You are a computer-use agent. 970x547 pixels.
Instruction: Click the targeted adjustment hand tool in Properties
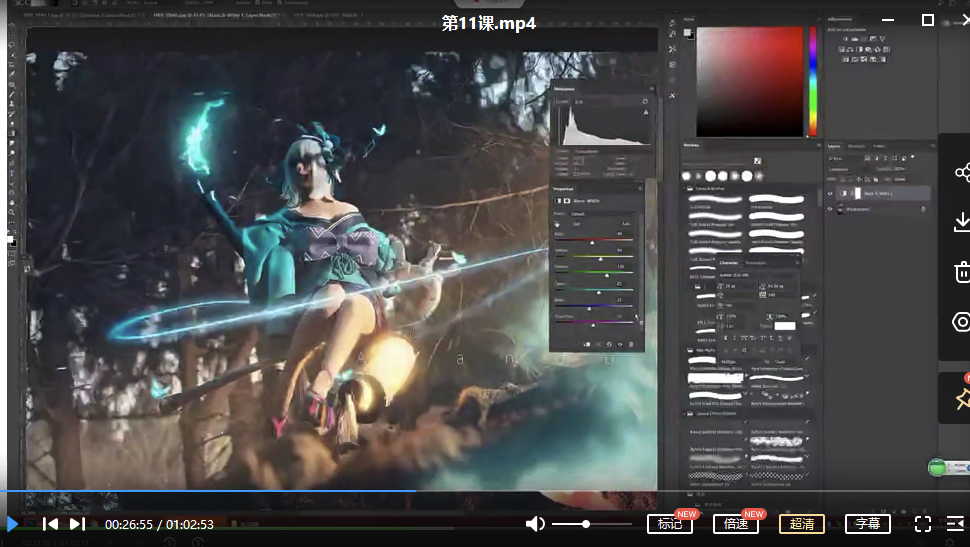pyautogui.click(x=557, y=224)
